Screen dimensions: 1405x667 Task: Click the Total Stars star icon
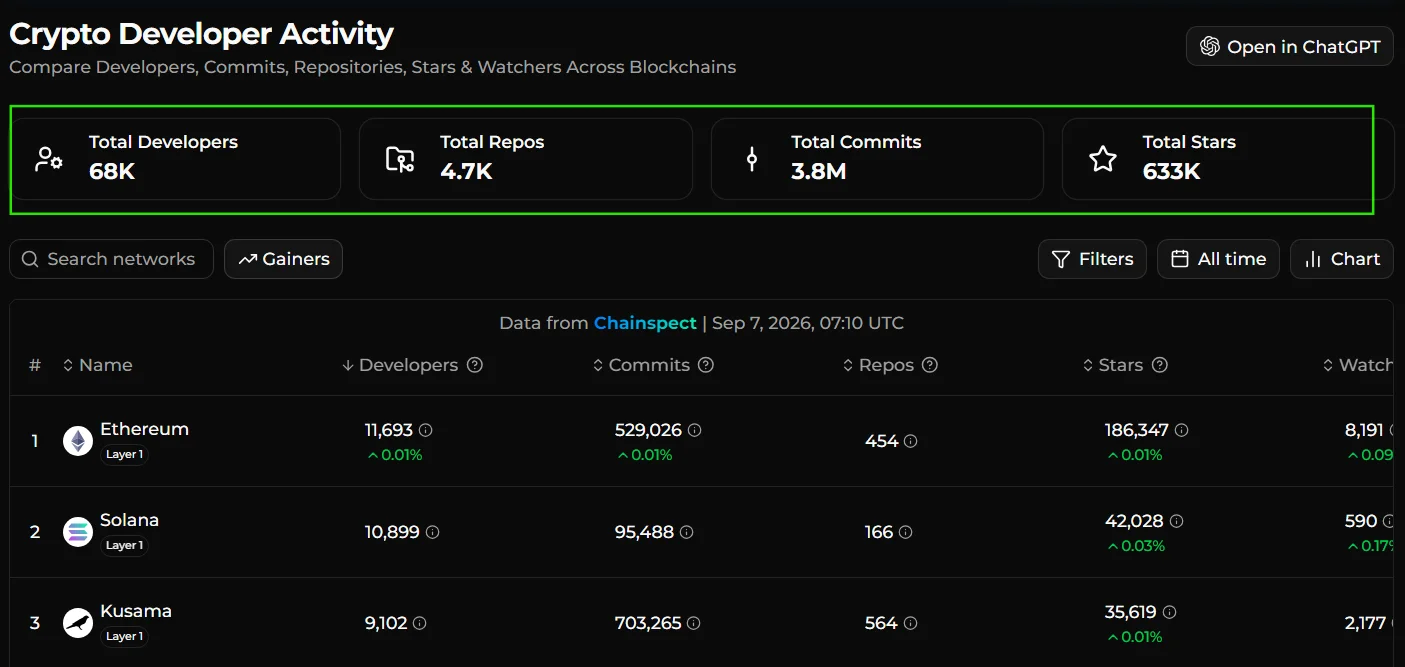pos(1103,159)
